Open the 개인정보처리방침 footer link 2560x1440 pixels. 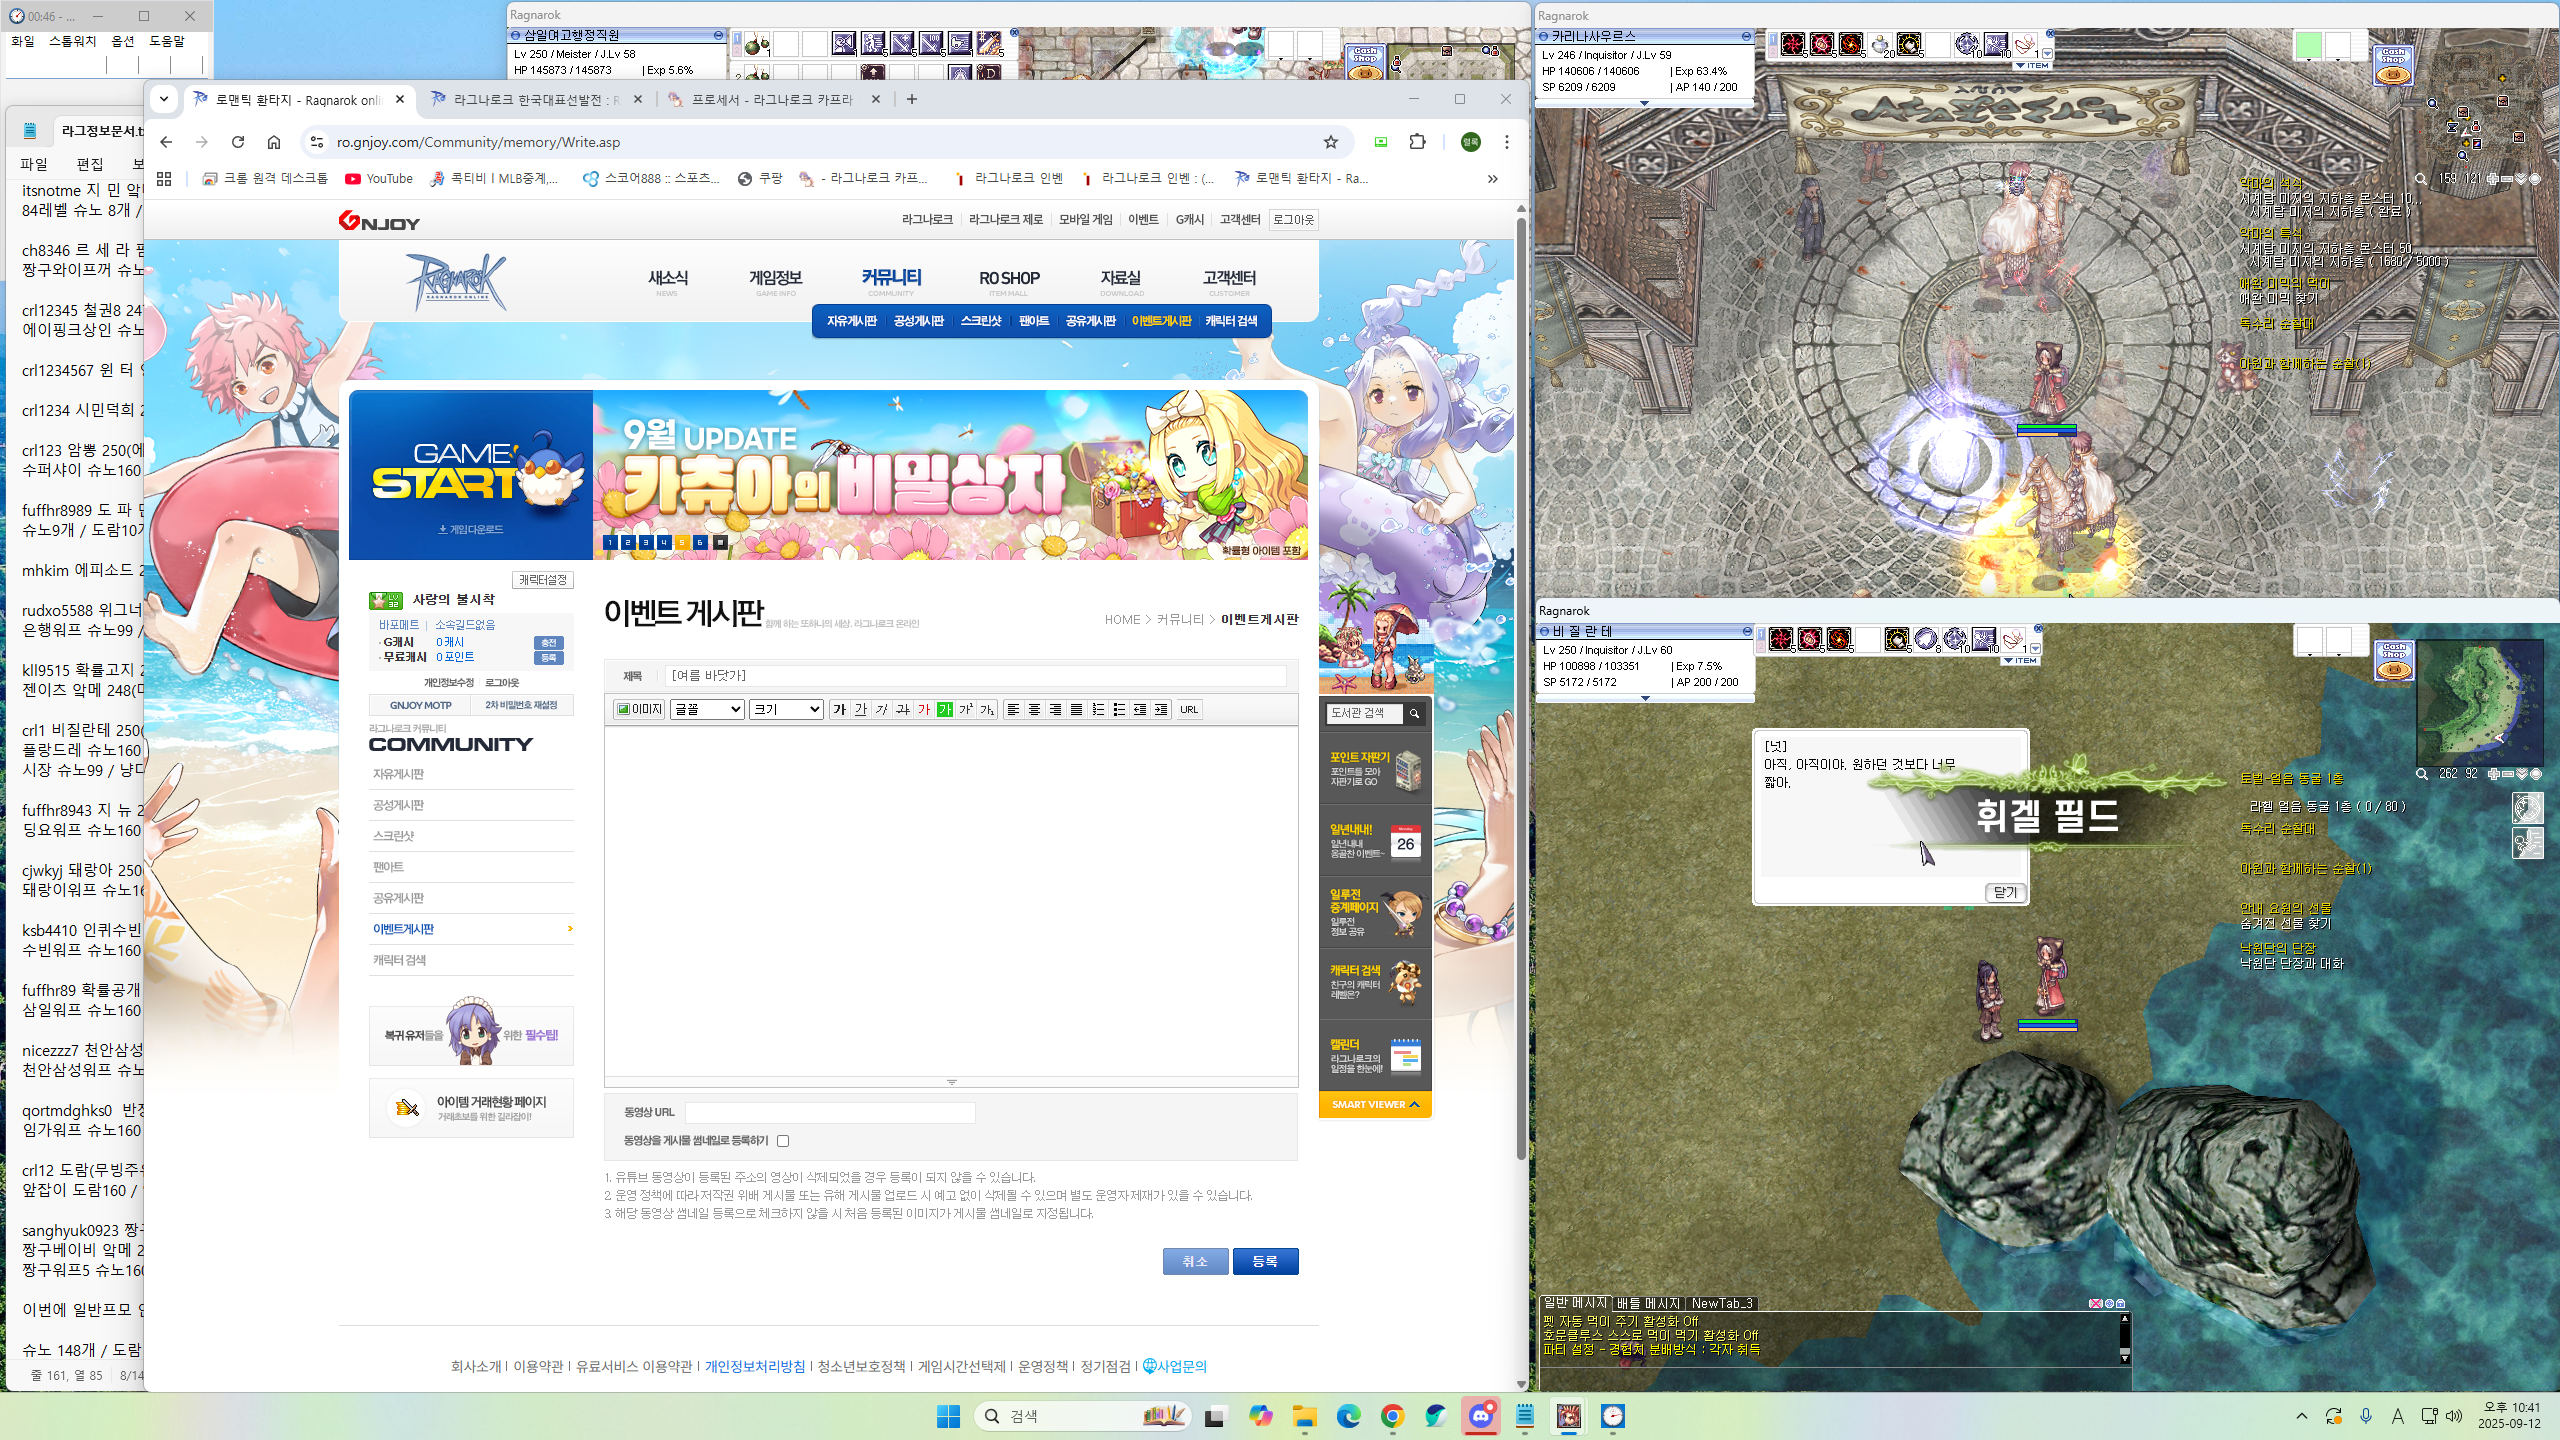click(755, 1367)
